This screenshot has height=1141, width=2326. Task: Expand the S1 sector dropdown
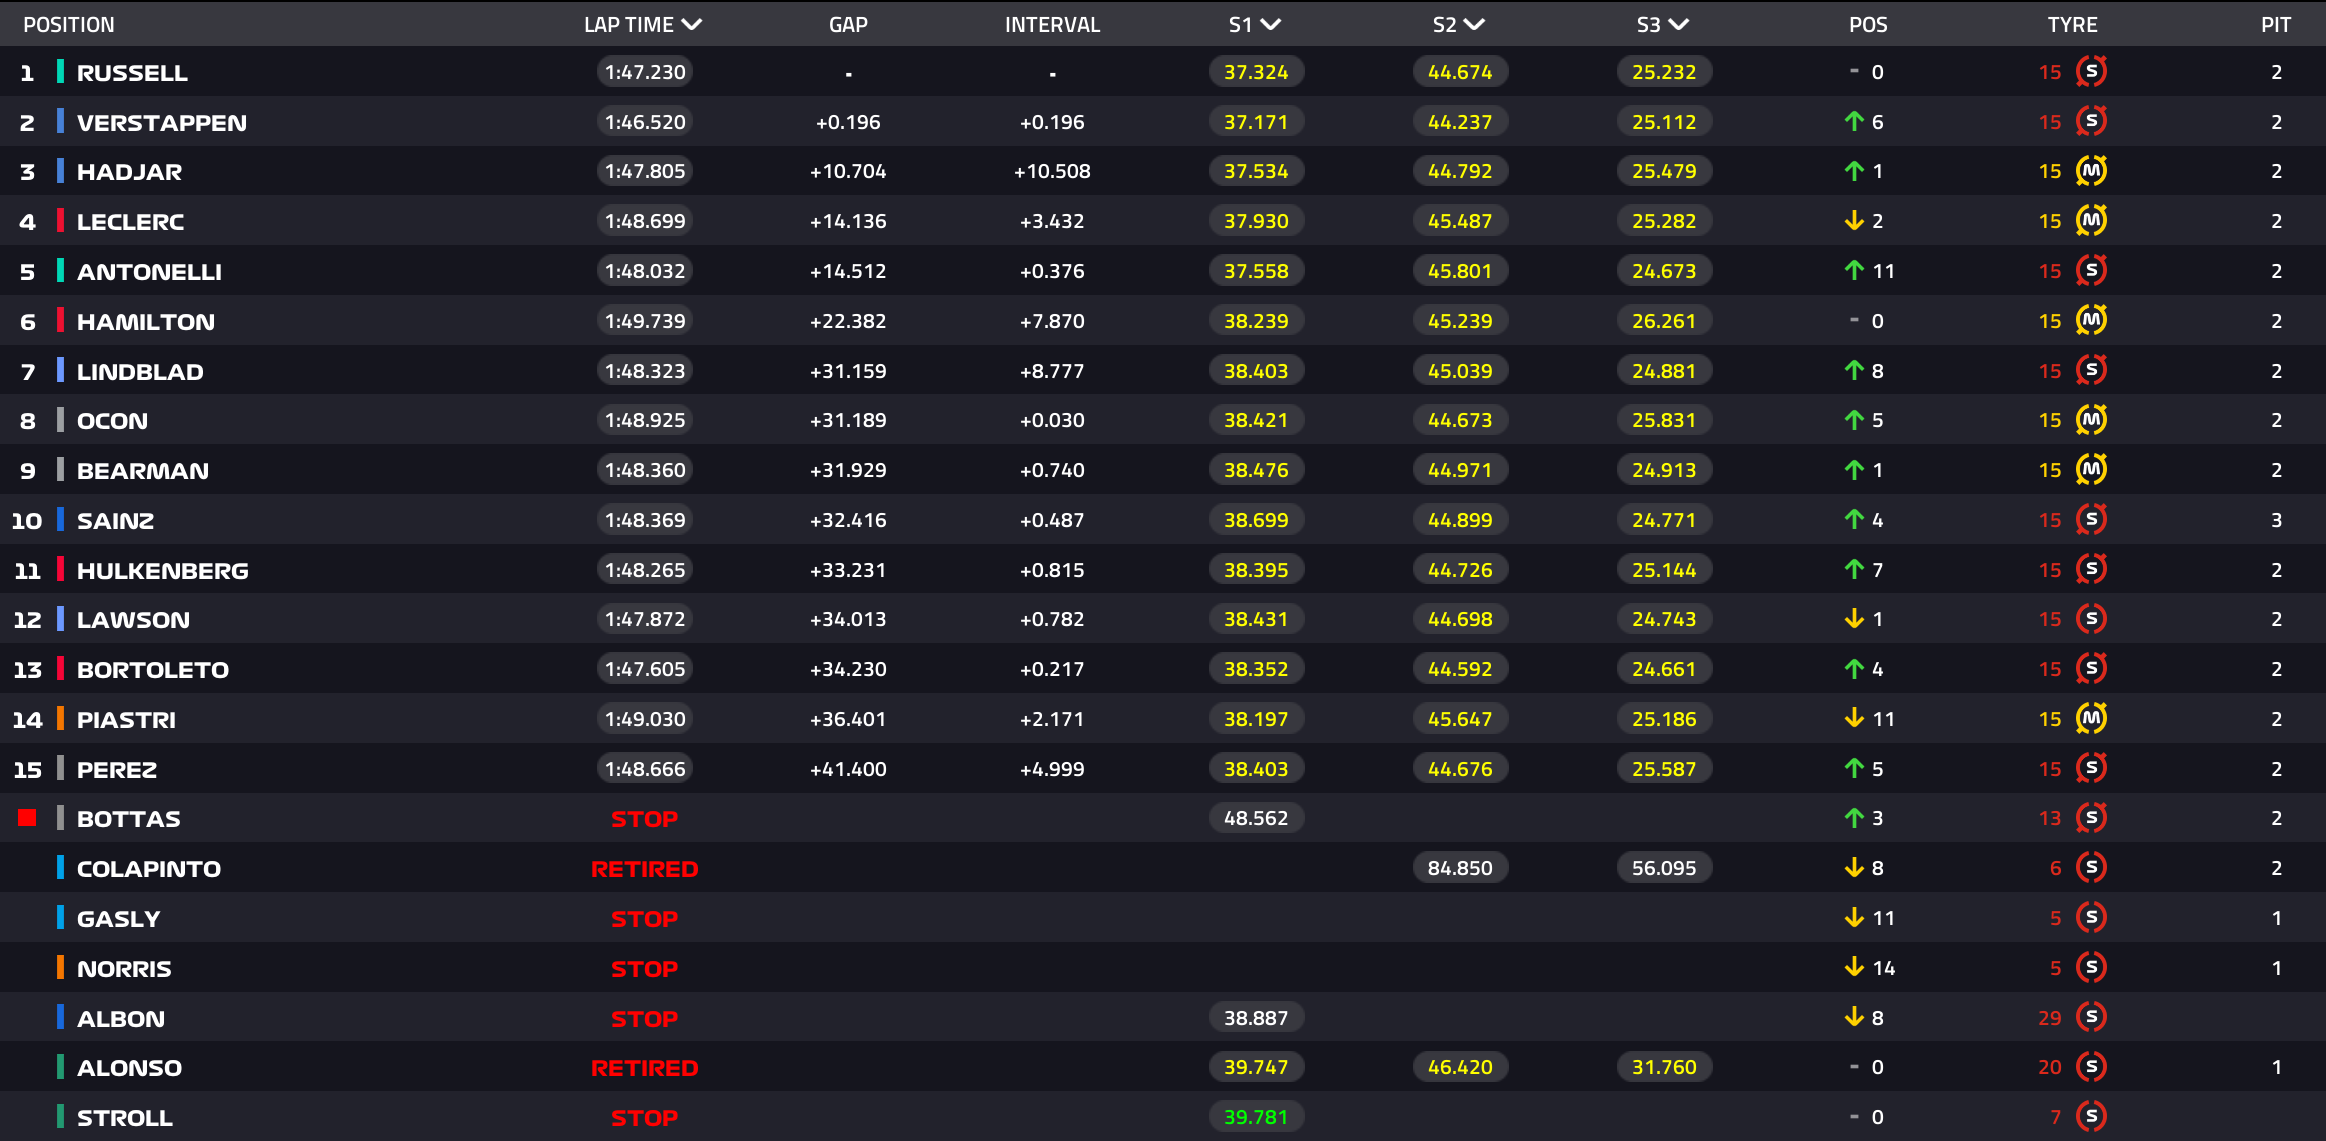point(1271,25)
